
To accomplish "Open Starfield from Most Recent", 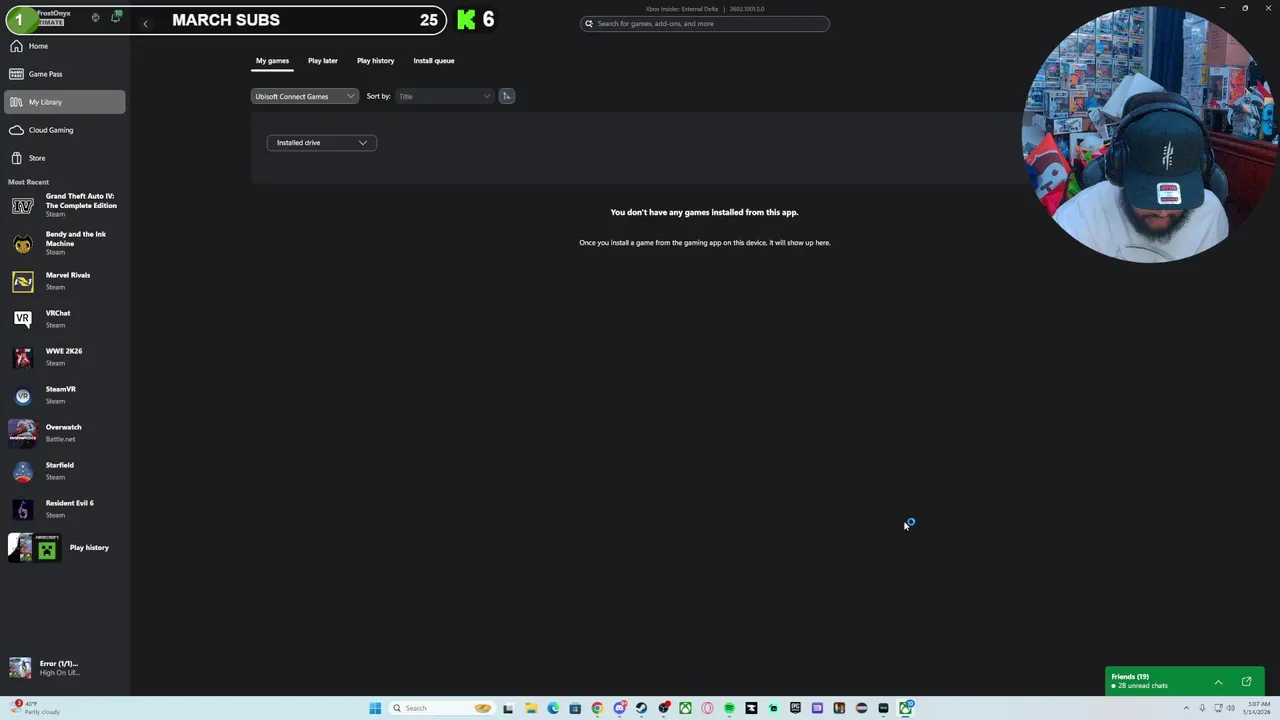I will click(x=64, y=471).
